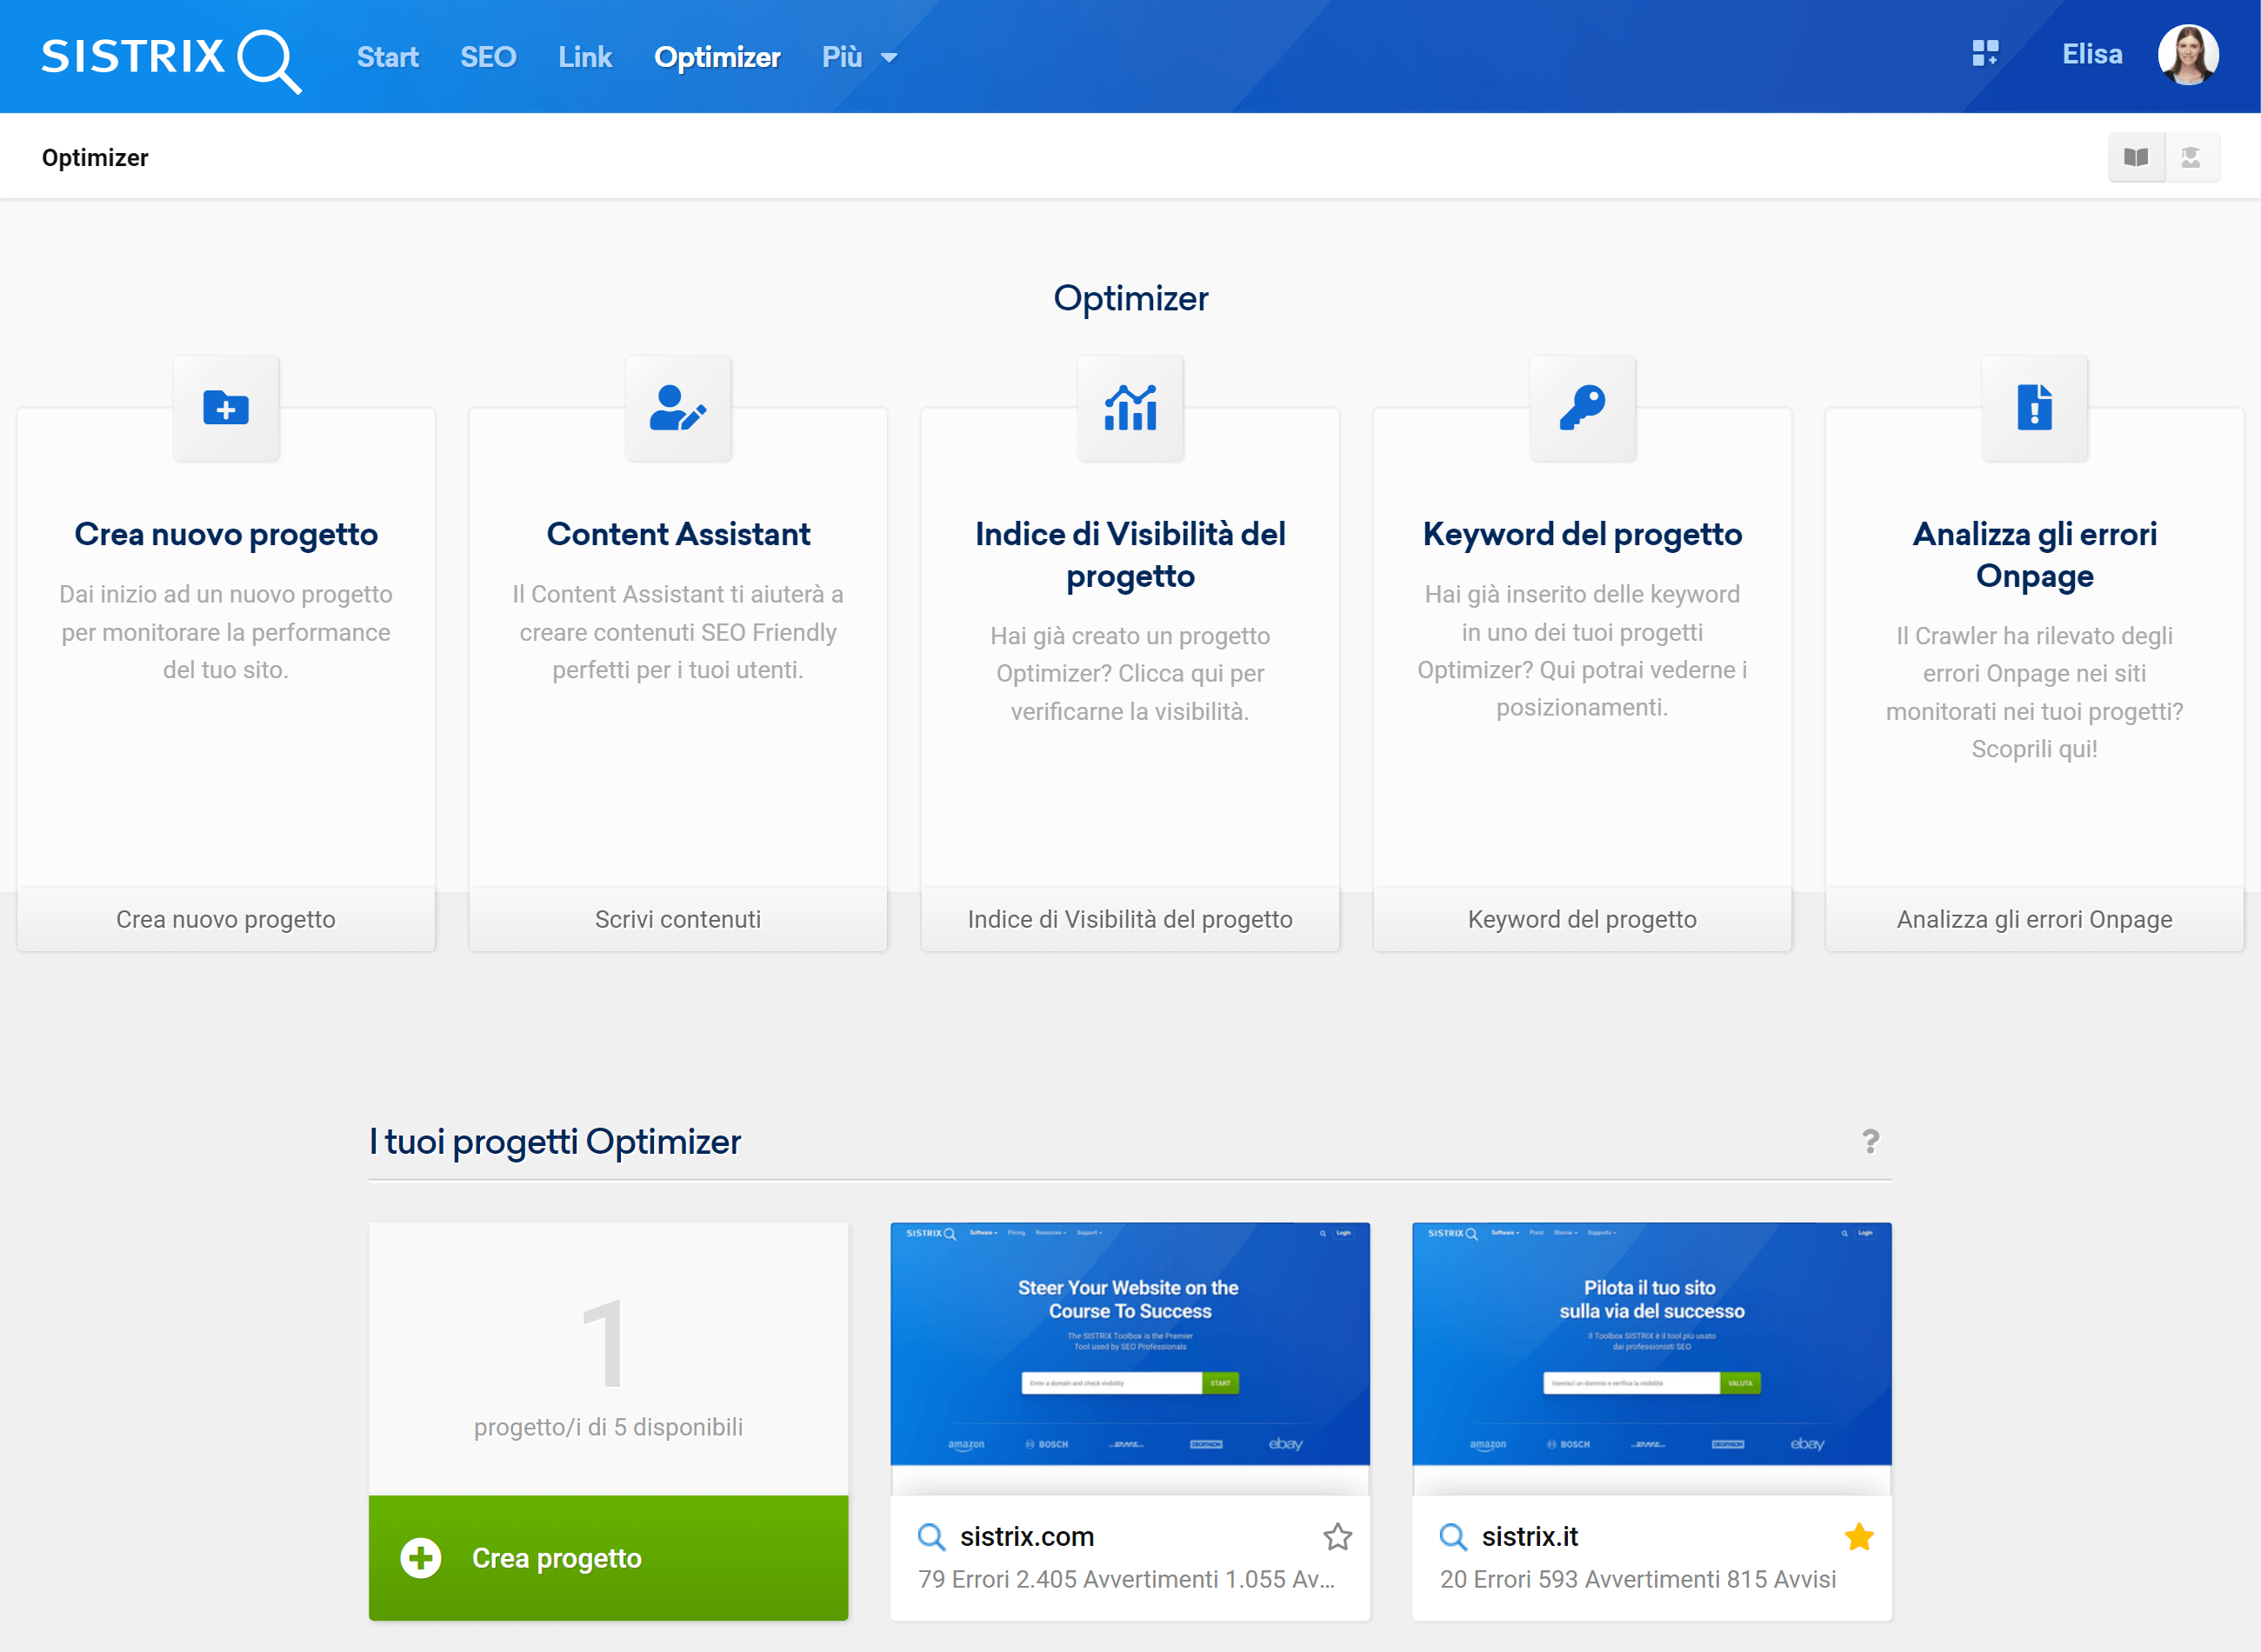Image resolution: width=2261 pixels, height=1652 pixels.
Task: Click the Content Assistant user-edit icon
Action: (x=678, y=408)
